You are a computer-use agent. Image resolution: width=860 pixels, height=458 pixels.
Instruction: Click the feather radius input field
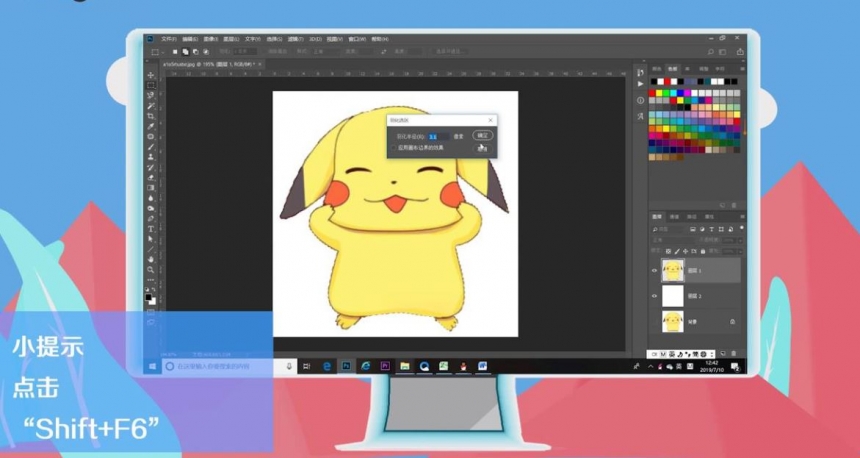439,136
